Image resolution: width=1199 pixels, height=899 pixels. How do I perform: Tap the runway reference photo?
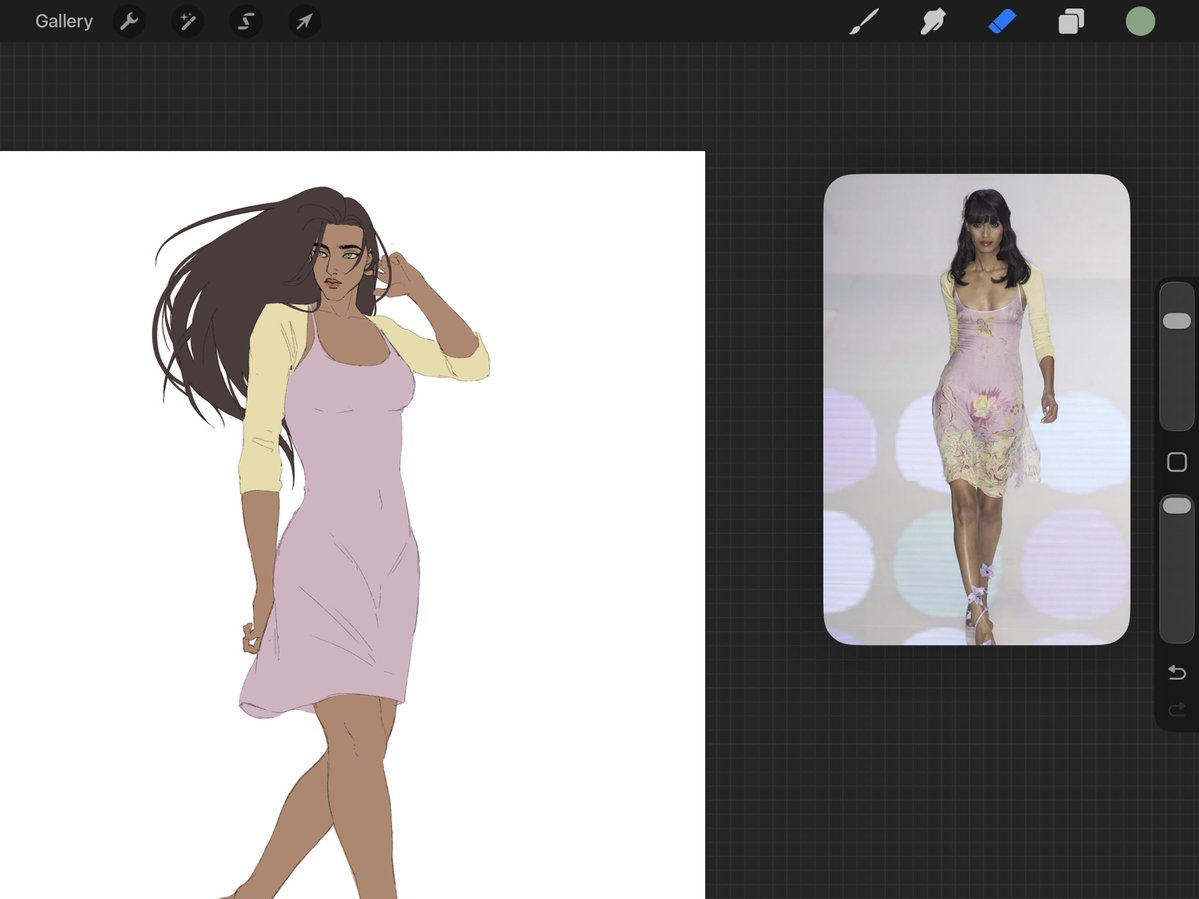click(x=976, y=409)
